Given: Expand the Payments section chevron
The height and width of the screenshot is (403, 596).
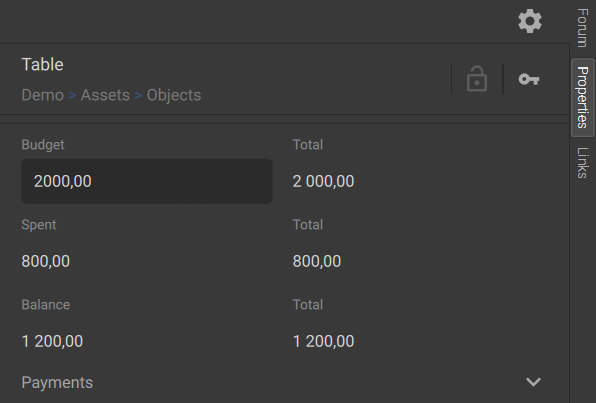Looking at the screenshot, I should tap(533, 382).
